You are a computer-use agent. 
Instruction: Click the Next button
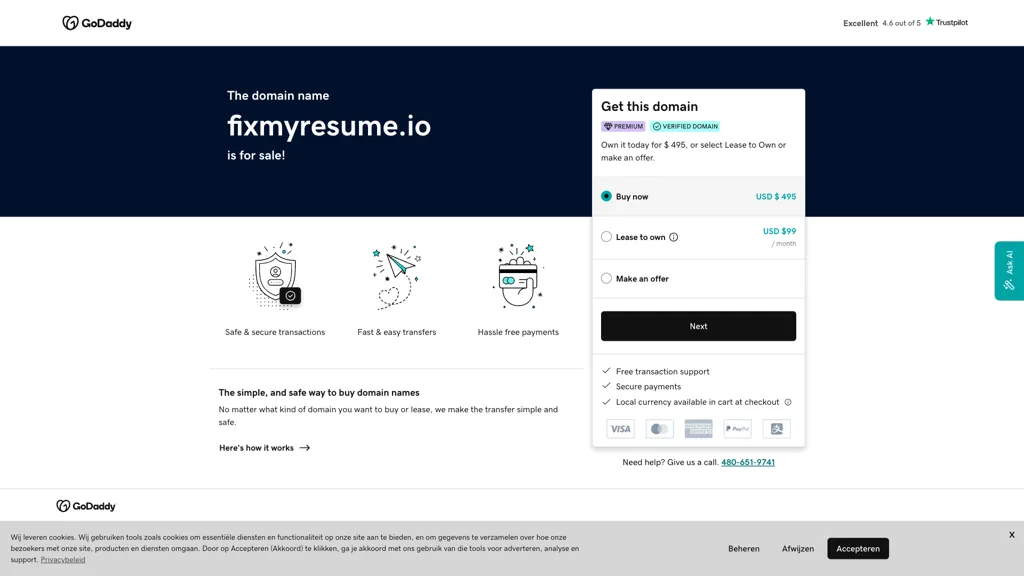coord(698,325)
